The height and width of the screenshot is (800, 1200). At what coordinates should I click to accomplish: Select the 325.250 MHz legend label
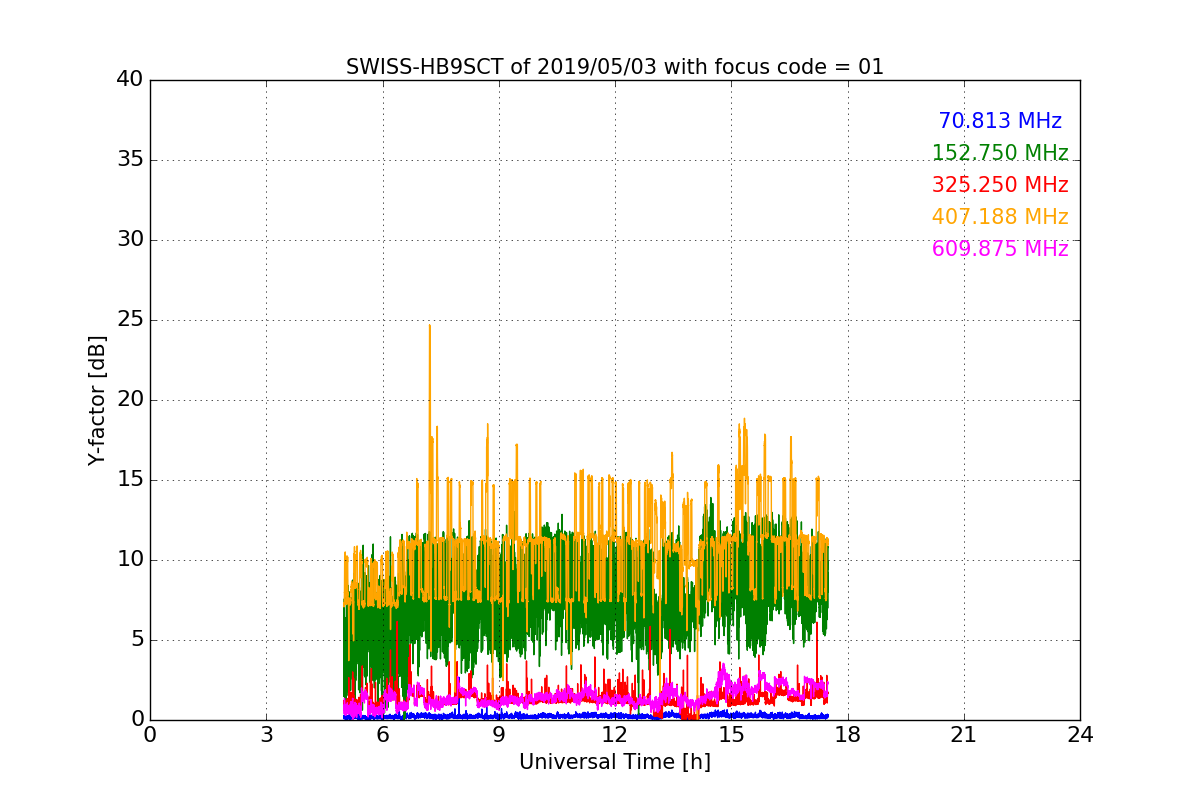[1000, 185]
